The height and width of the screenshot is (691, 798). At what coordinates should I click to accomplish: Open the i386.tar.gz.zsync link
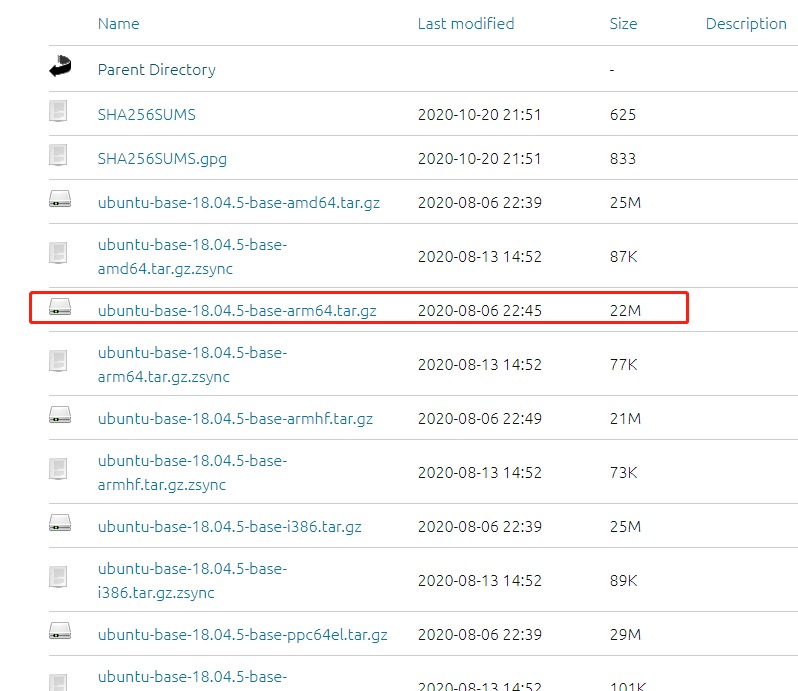[x=192, y=580]
